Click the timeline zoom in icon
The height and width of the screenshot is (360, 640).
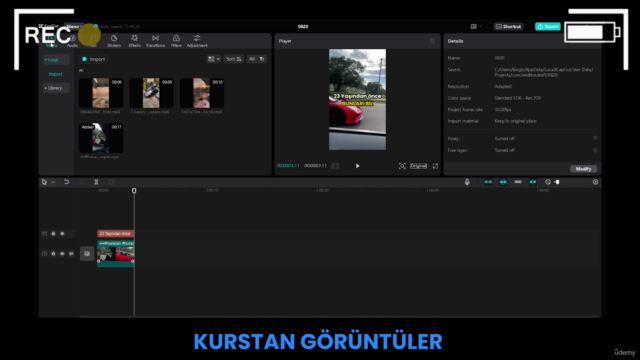(x=596, y=182)
